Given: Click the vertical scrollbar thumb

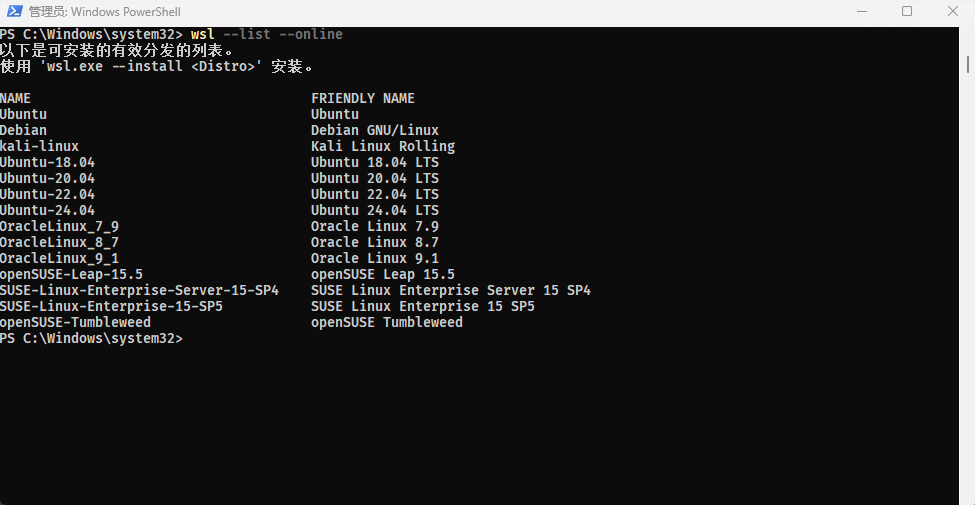Looking at the screenshot, I should pos(968,63).
